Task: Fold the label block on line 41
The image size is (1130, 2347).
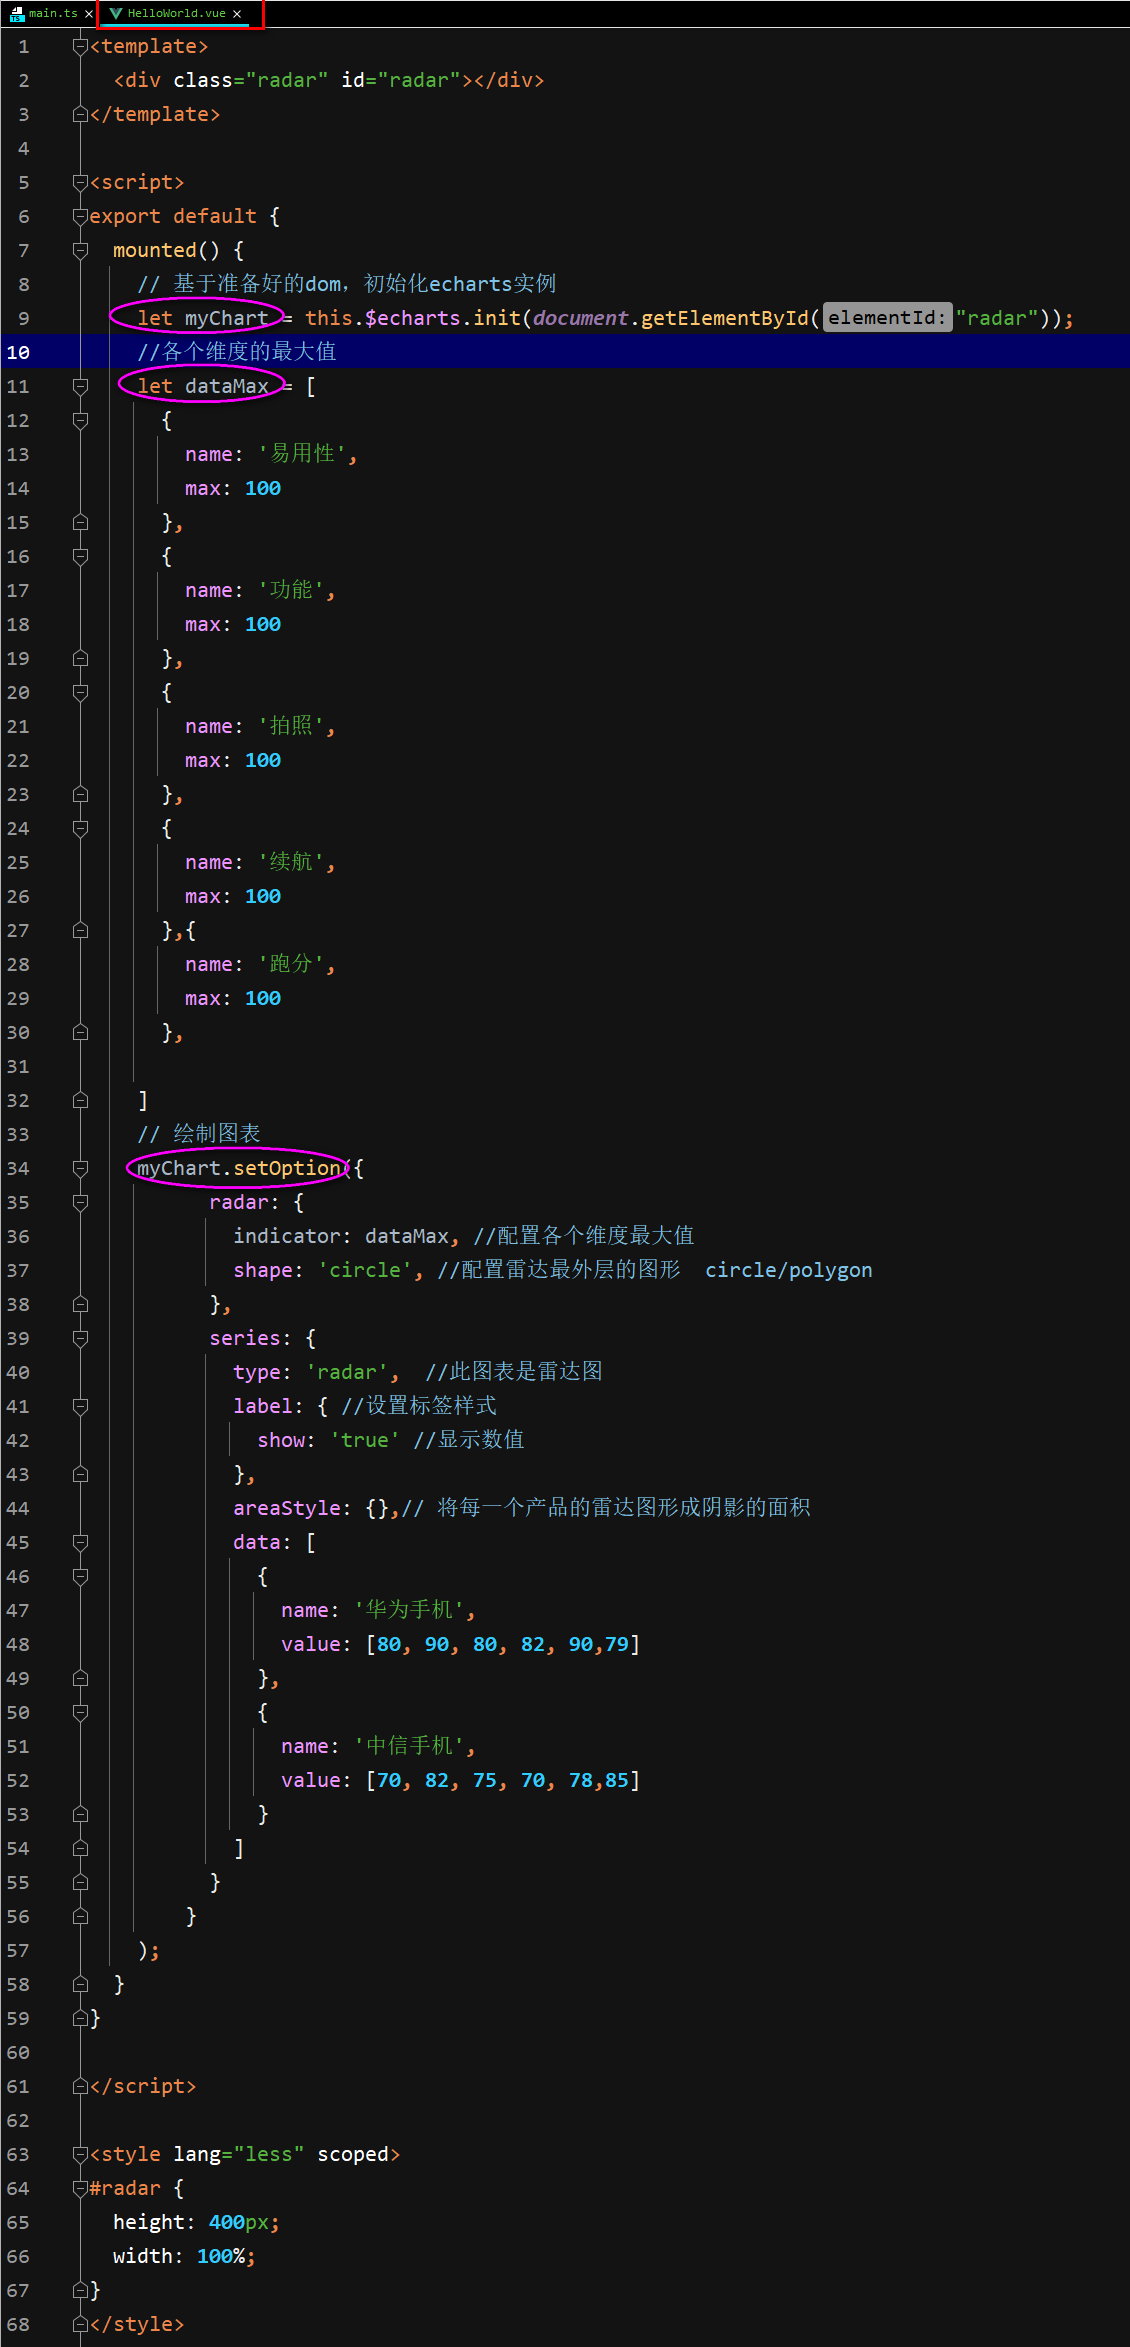Action: coord(80,1407)
